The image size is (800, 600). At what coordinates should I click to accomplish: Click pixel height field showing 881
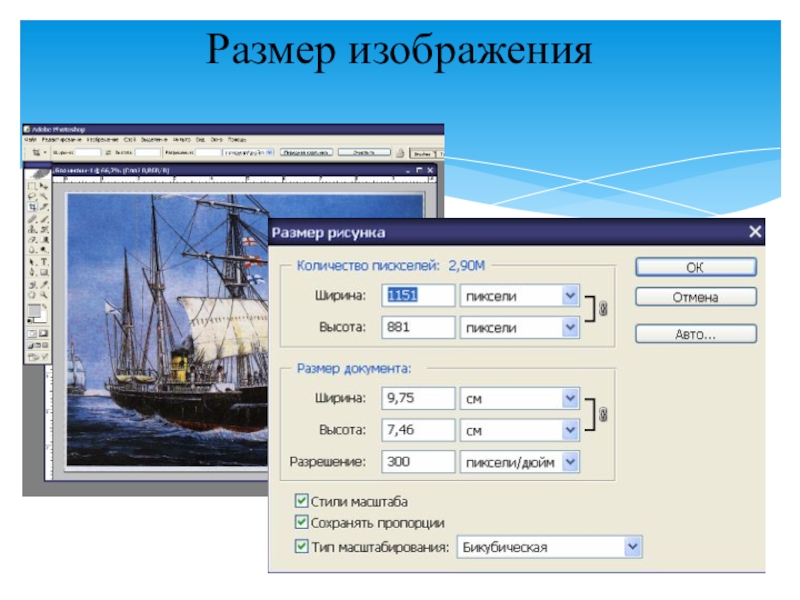pyautogui.click(x=418, y=327)
